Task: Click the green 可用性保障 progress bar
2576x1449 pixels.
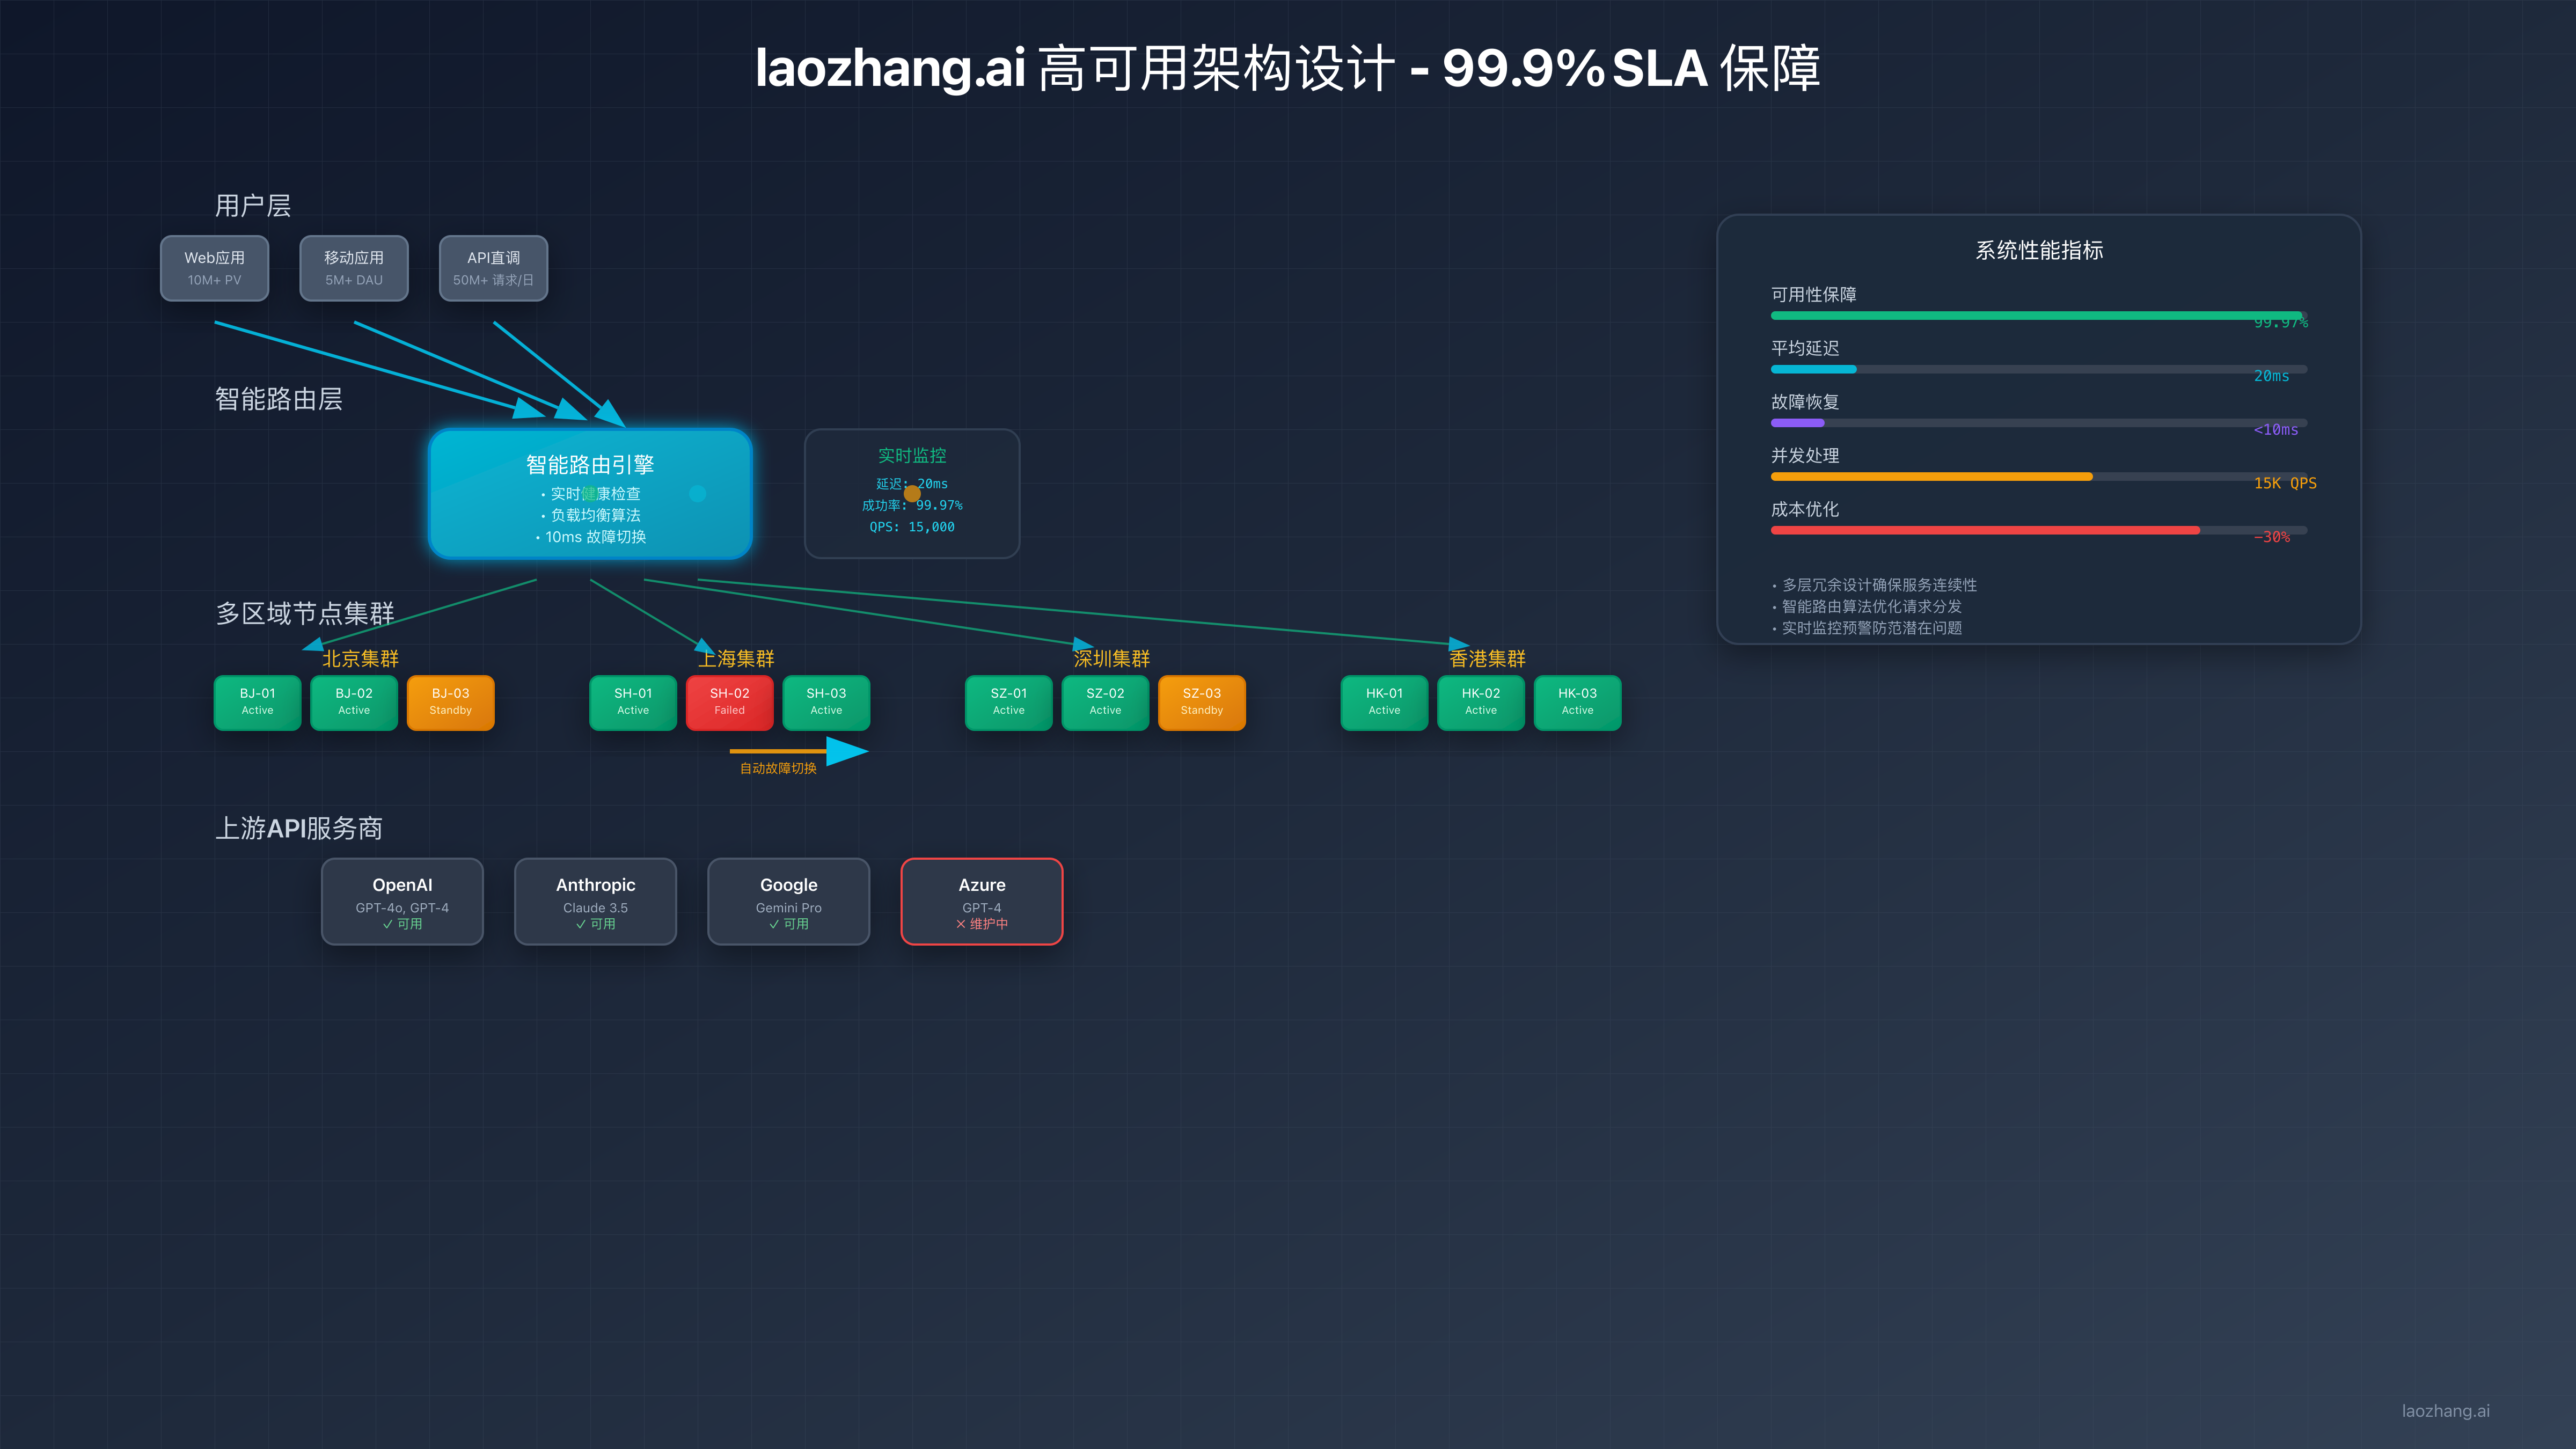Action: pyautogui.click(x=2037, y=316)
